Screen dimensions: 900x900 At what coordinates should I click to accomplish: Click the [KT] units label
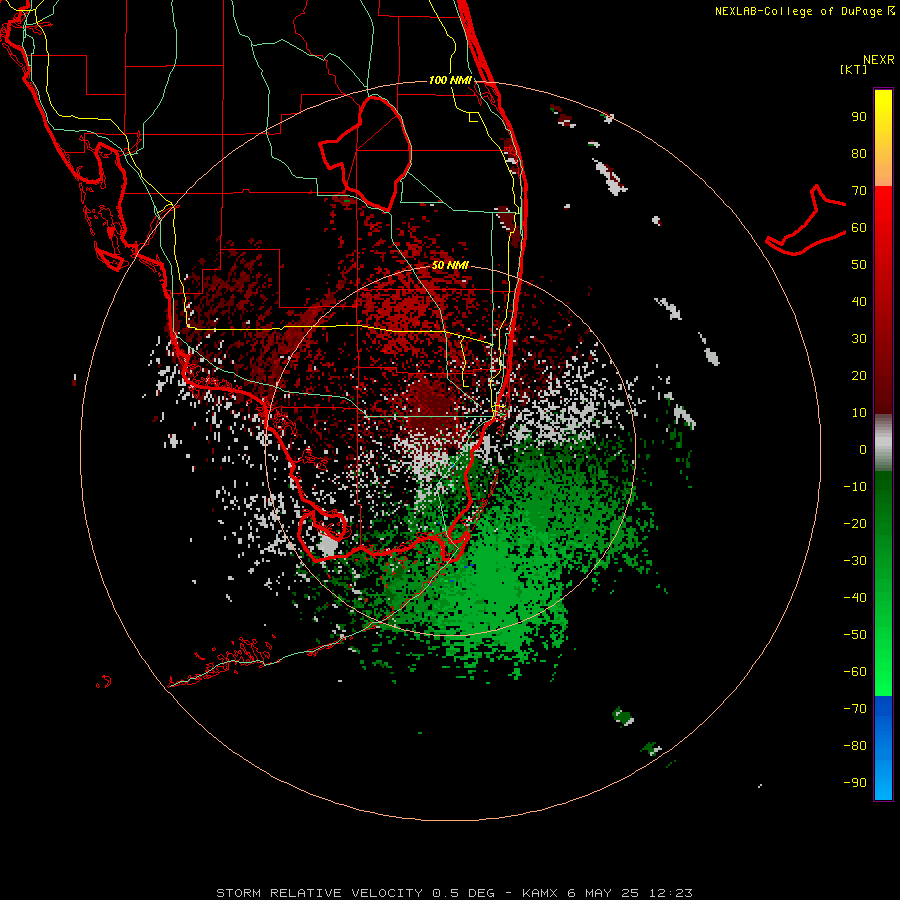click(854, 69)
